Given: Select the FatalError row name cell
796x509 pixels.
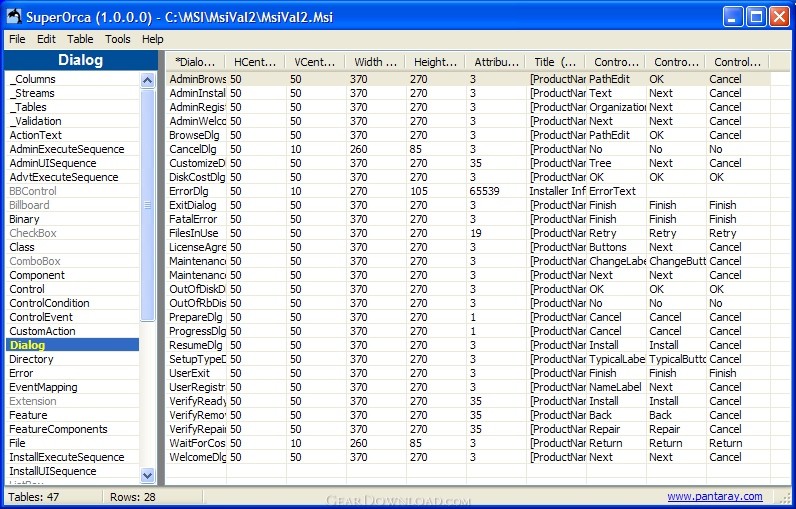Looking at the screenshot, I should click(196, 219).
